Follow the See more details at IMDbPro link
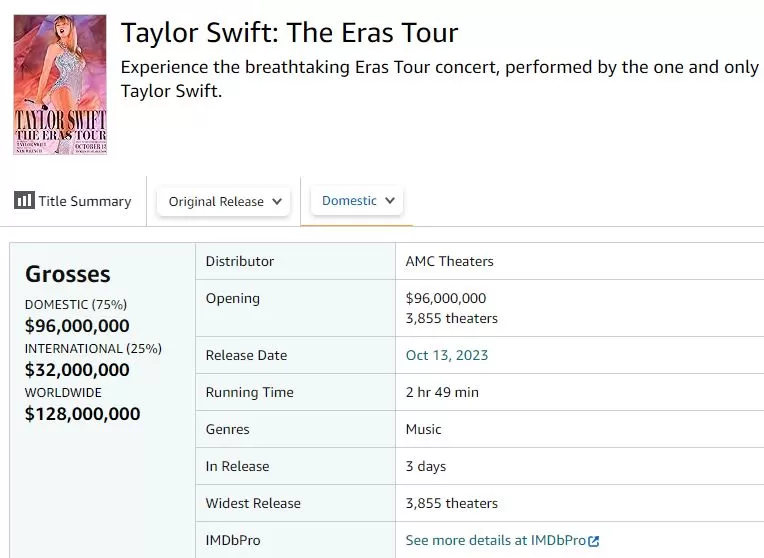The height and width of the screenshot is (558, 764). coord(495,540)
